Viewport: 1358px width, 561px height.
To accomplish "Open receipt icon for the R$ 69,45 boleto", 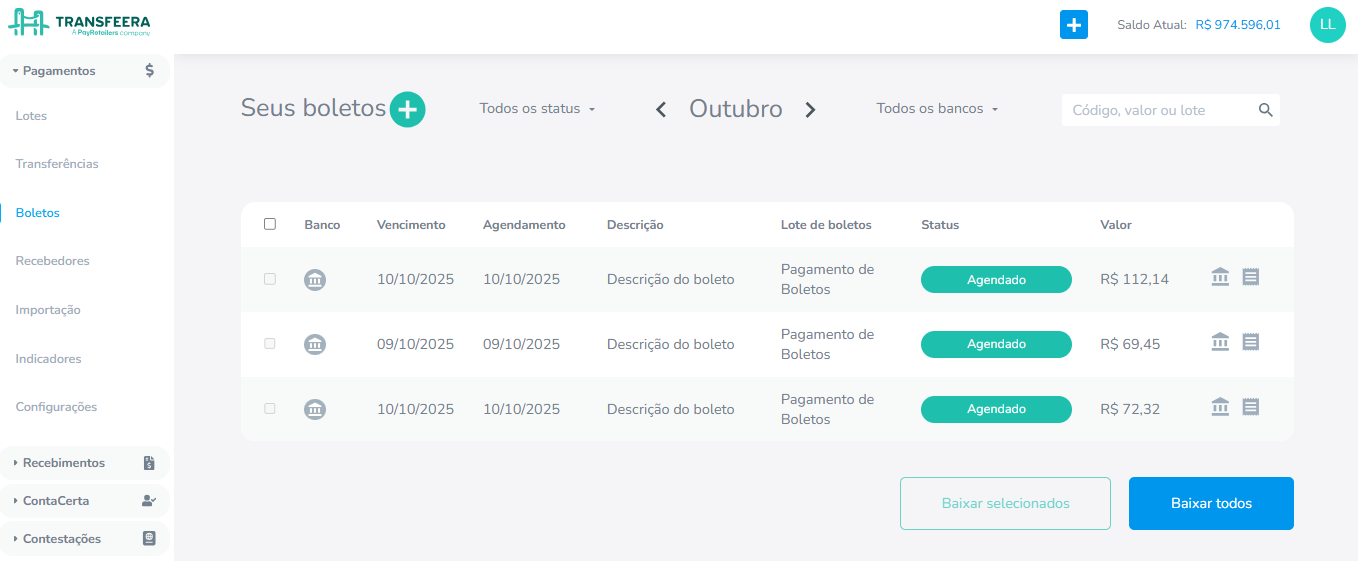I will pos(1250,342).
